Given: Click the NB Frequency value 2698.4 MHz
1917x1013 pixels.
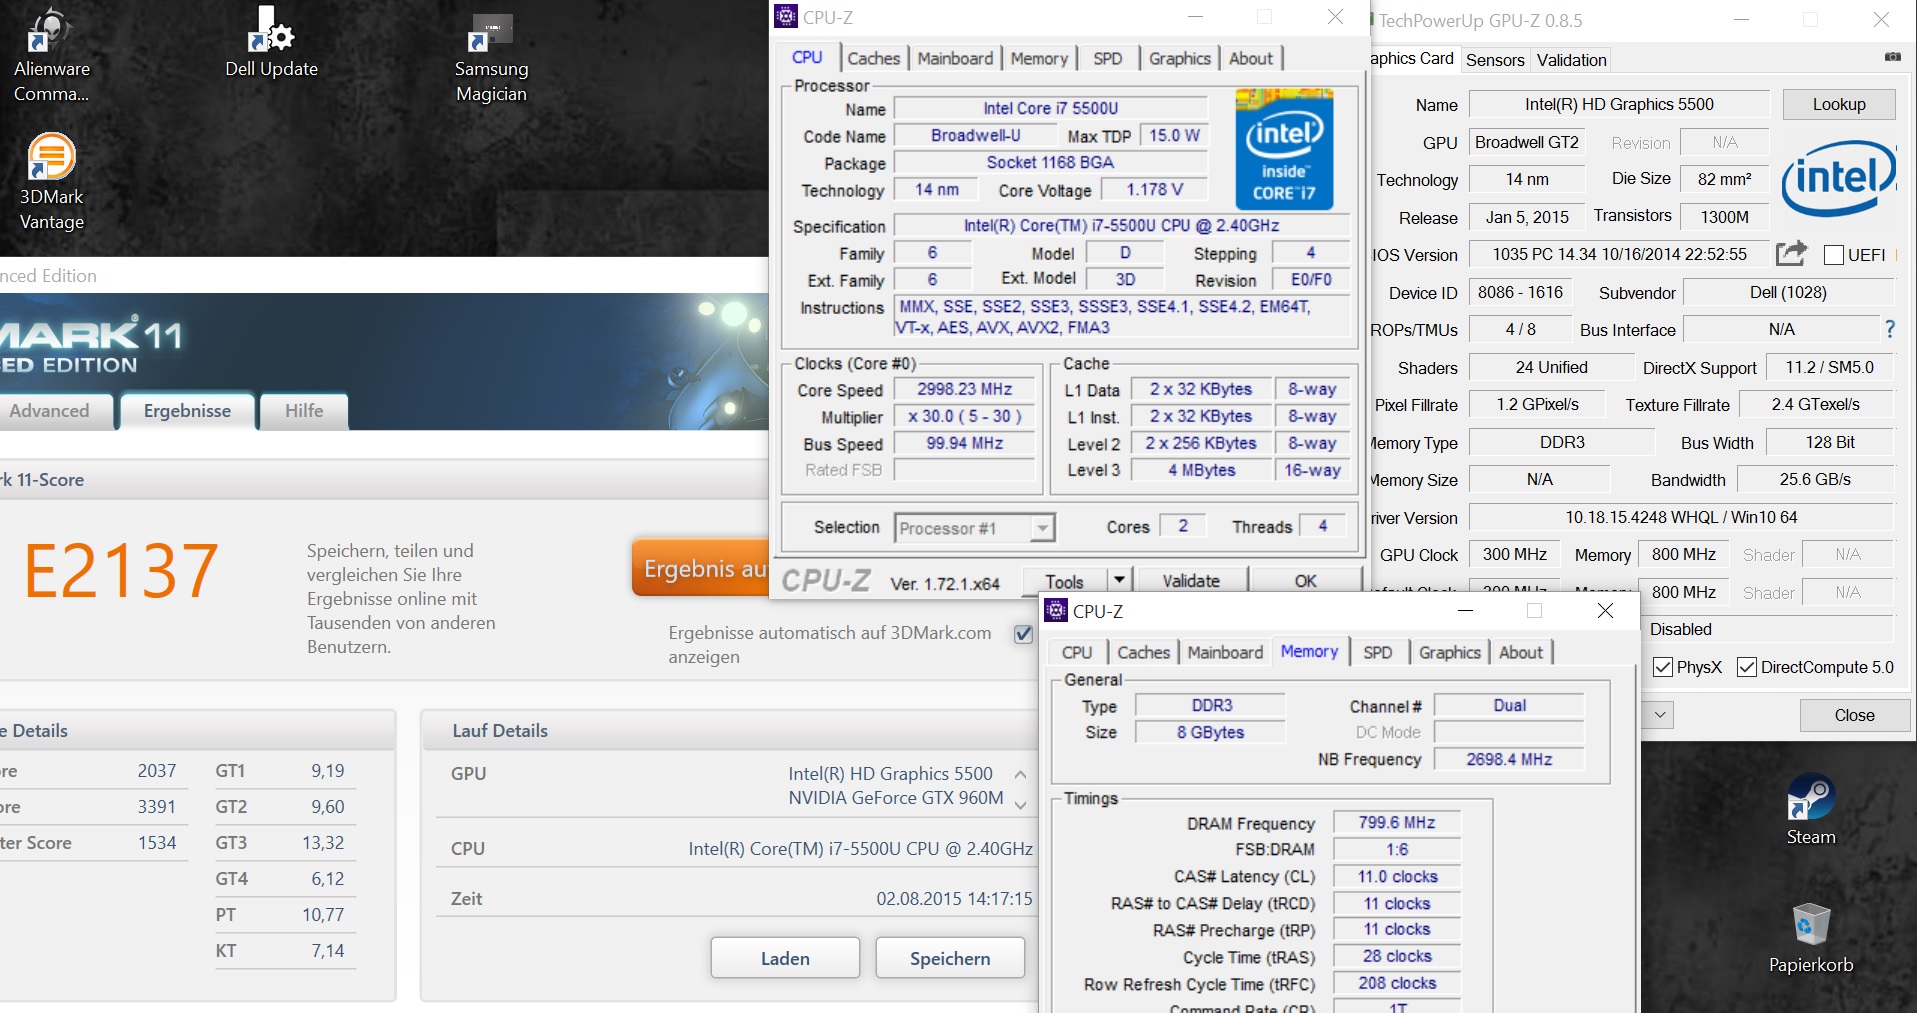Looking at the screenshot, I should (x=1509, y=759).
